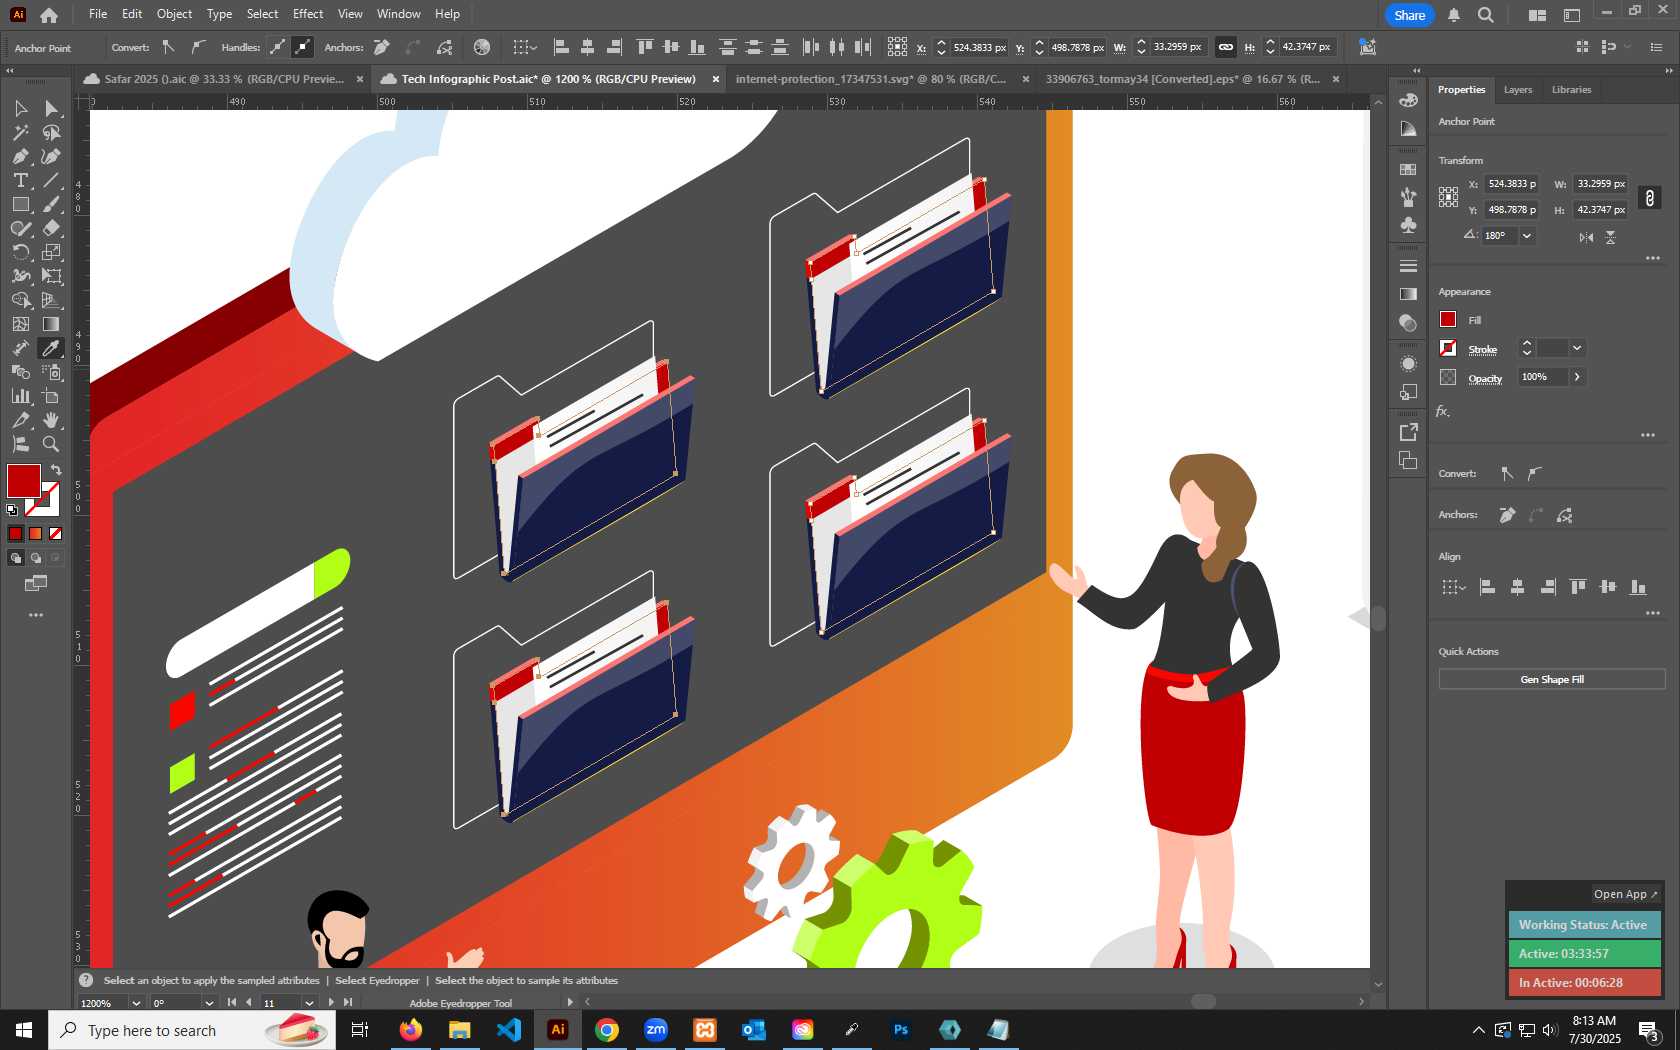Select the Selection tool arrow
This screenshot has width=1680, height=1050.
20,108
